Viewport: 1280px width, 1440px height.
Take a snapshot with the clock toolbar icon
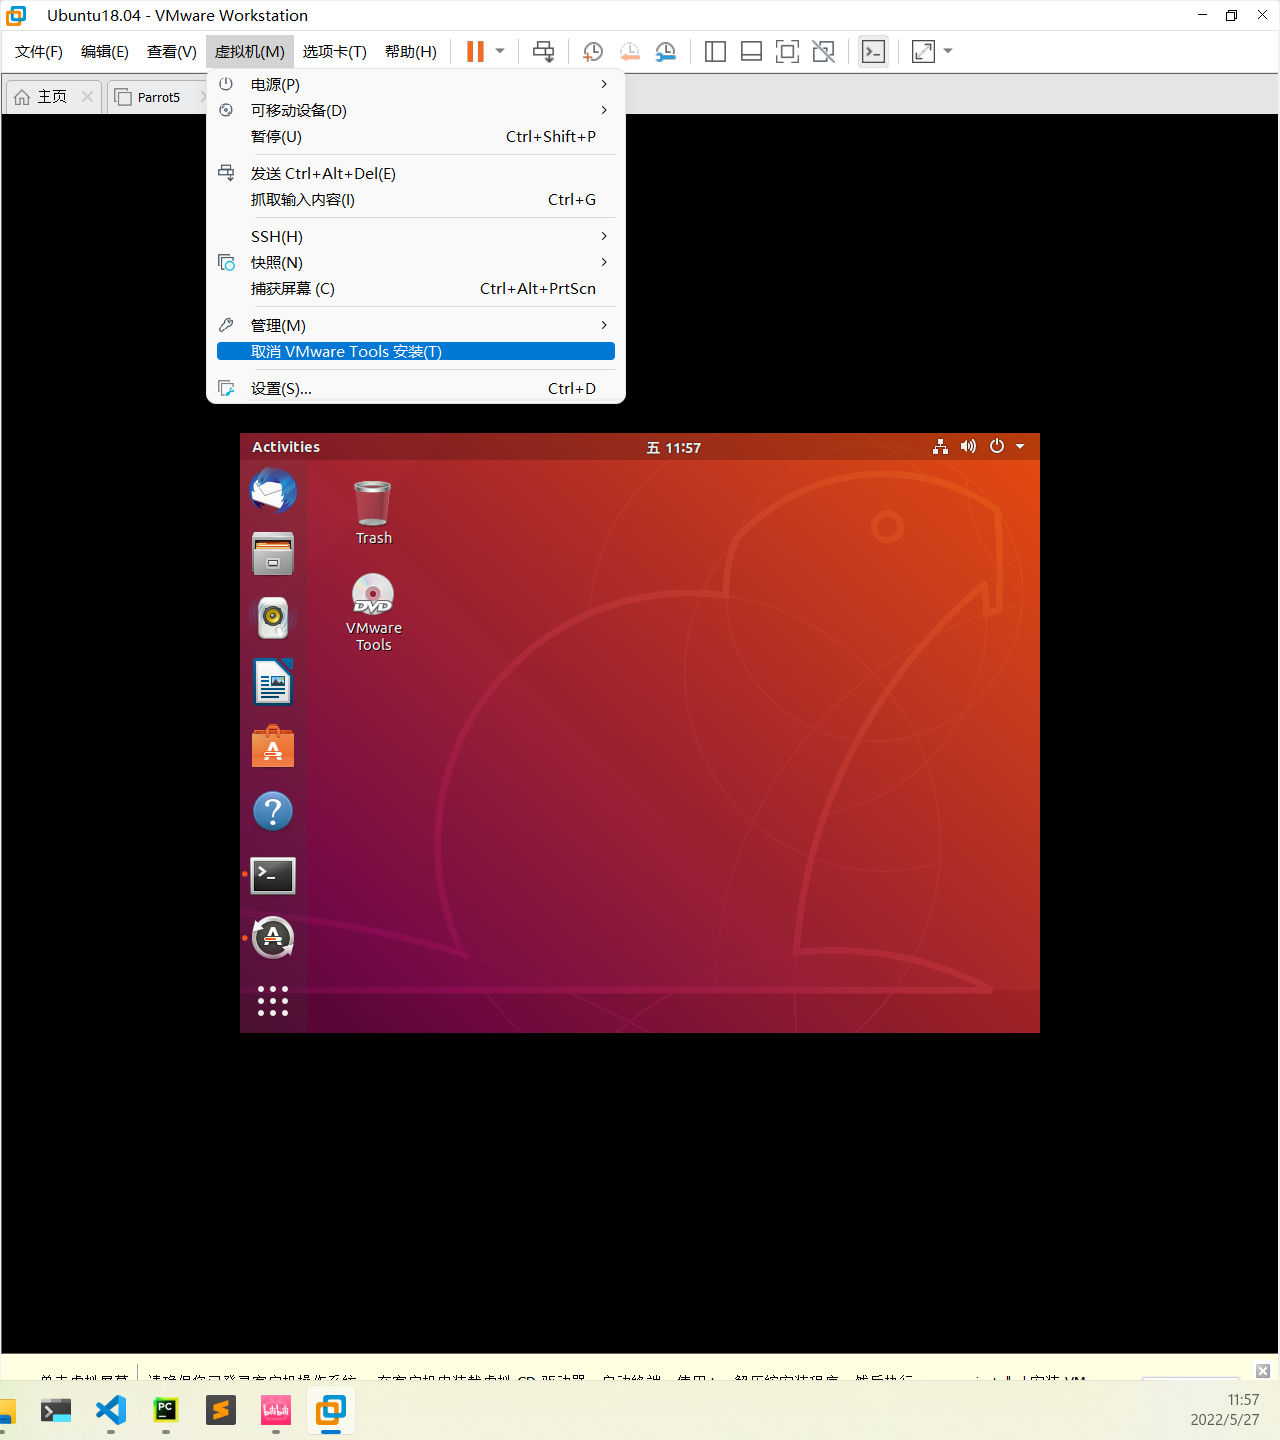pyautogui.click(x=593, y=51)
